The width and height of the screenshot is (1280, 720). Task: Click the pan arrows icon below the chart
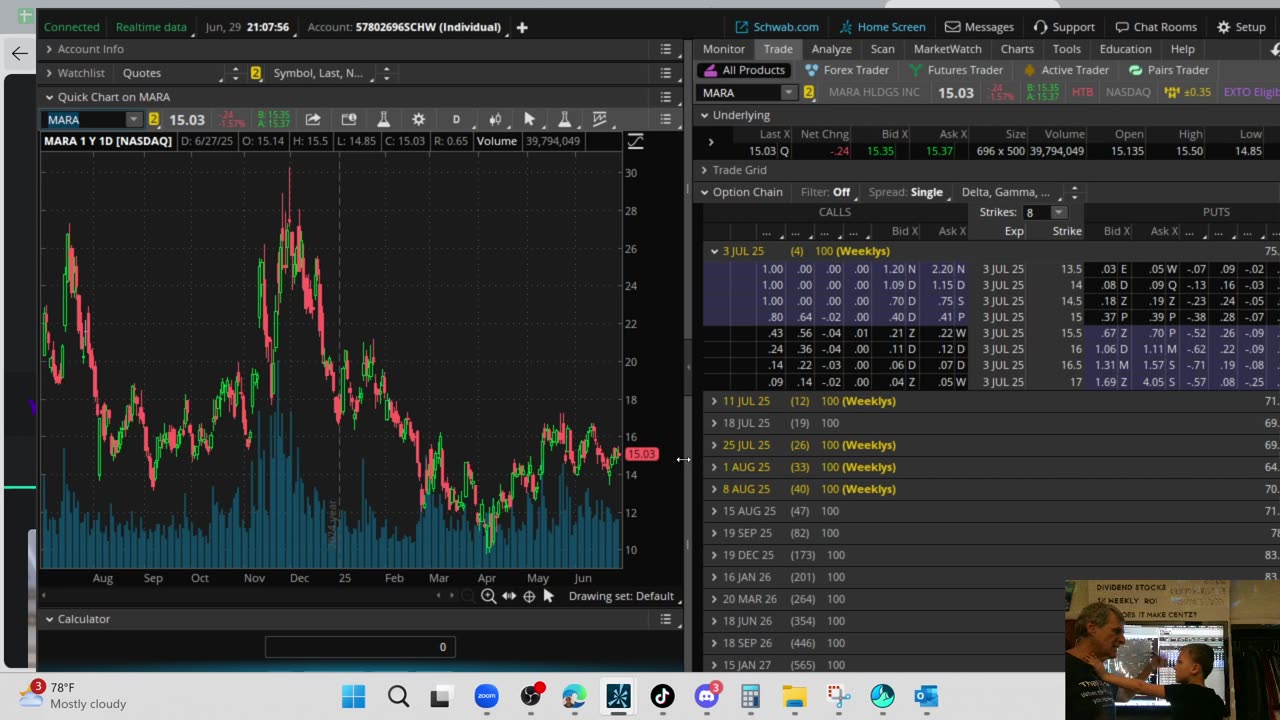click(509, 596)
